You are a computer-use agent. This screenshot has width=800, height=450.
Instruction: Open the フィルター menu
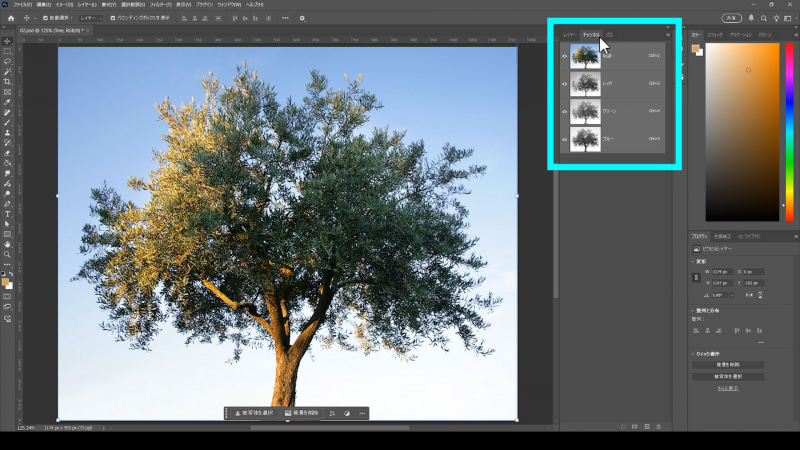160,5
